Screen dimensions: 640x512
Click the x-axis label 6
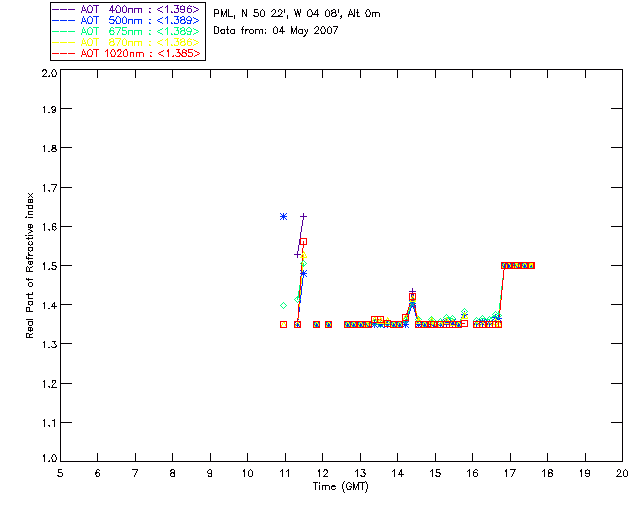click(98, 473)
